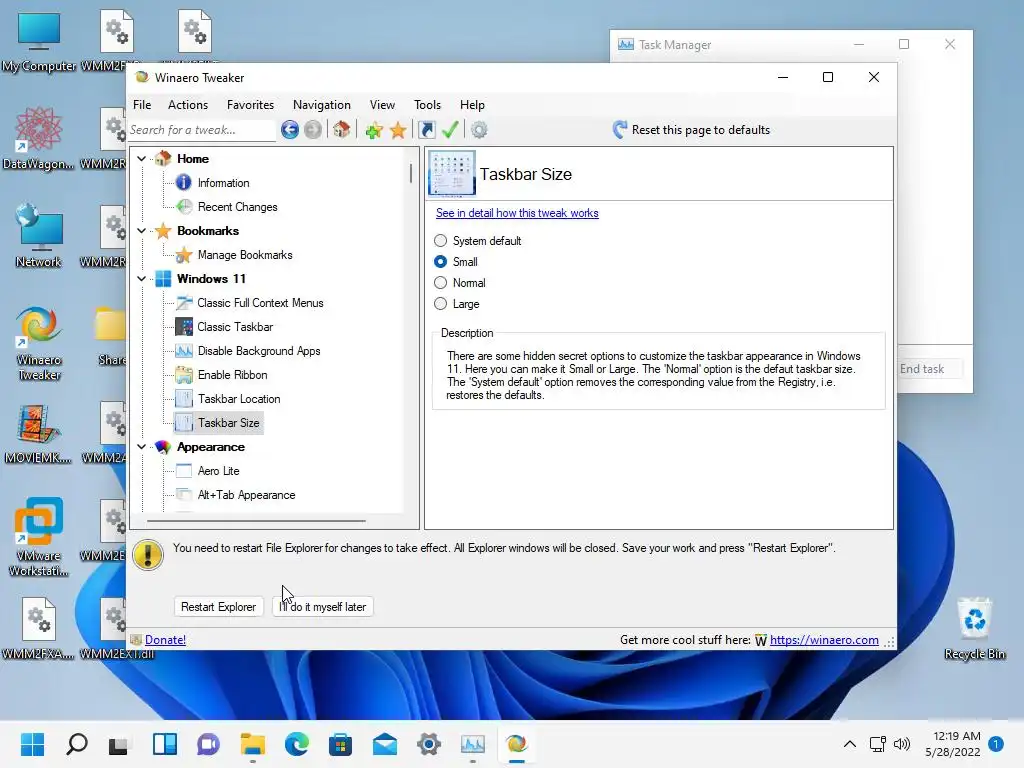Click the yellow warning exclamation icon
The width and height of the screenshot is (1024, 768).
pyautogui.click(x=148, y=555)
